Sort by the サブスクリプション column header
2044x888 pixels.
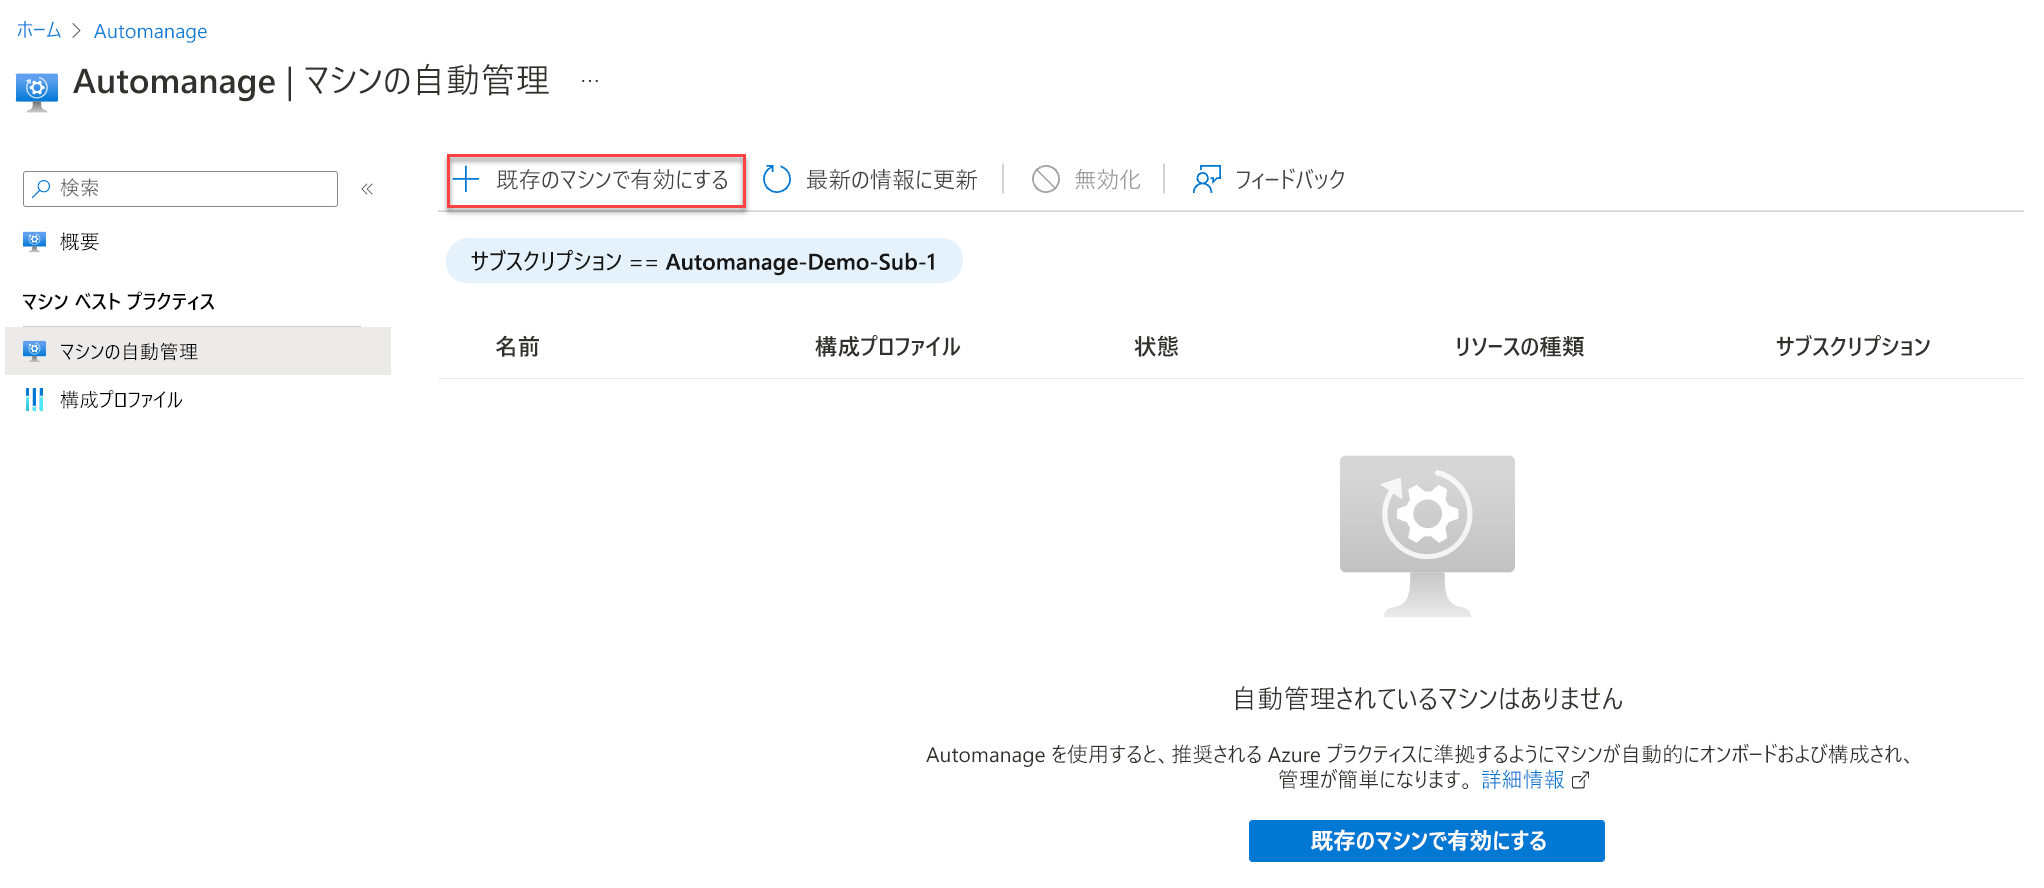1853,347
